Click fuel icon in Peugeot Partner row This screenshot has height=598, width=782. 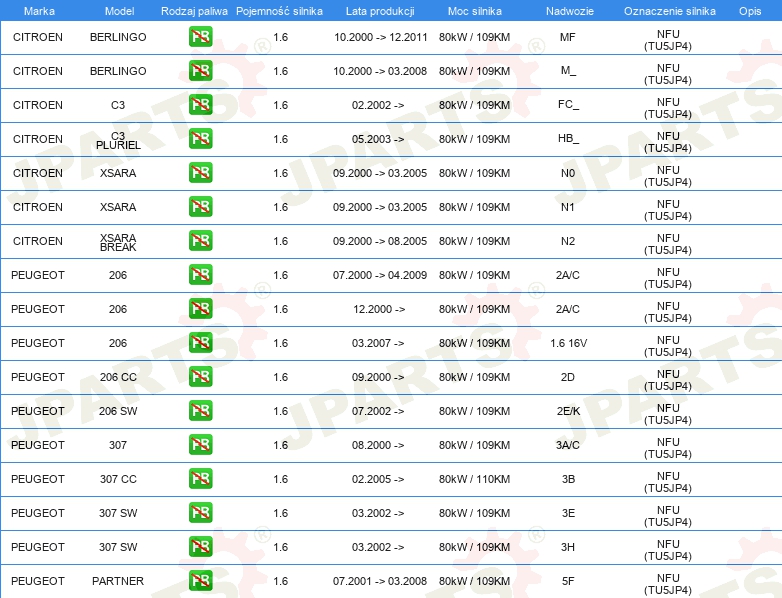200,581
